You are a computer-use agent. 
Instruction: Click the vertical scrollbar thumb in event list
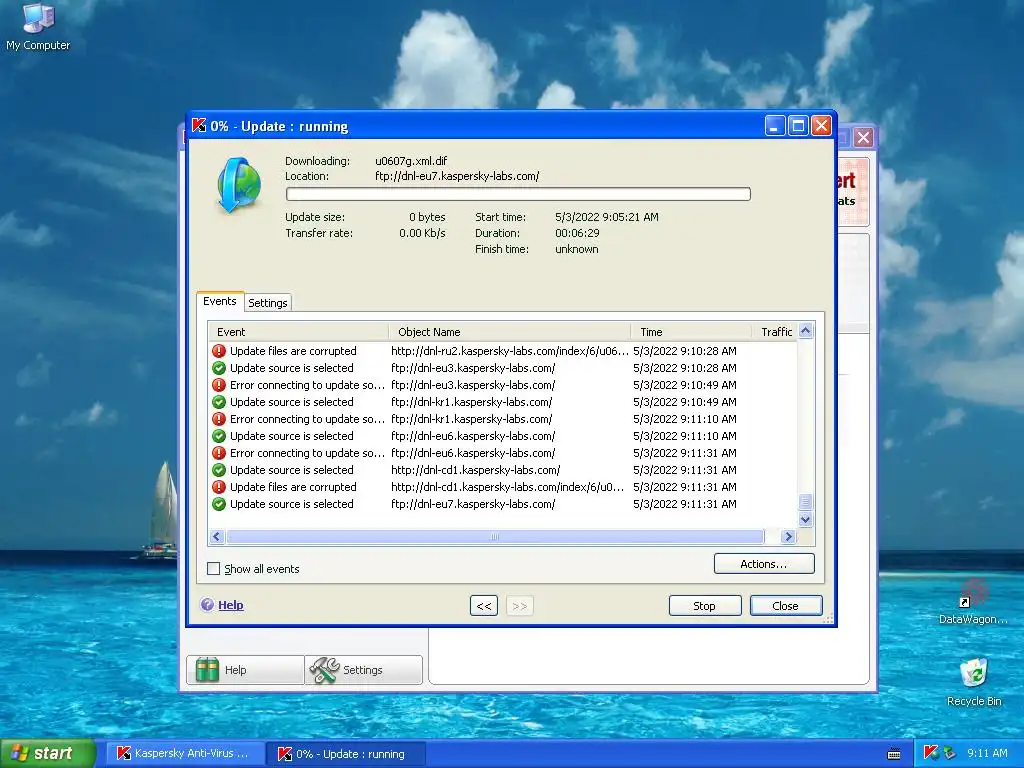pyautogui.click(x=806, y=502)
